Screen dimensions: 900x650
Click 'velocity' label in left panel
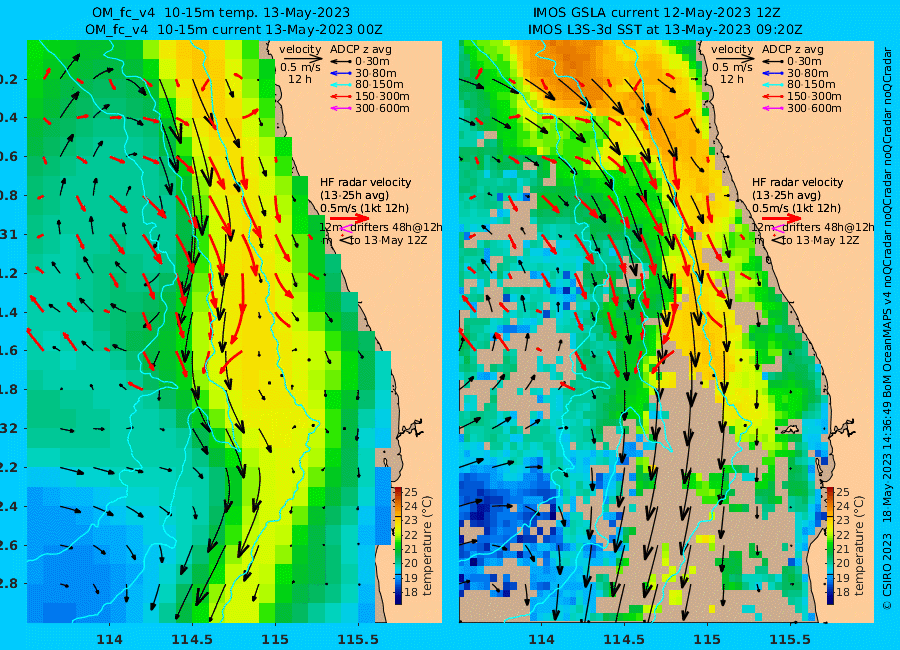[300, 49]
